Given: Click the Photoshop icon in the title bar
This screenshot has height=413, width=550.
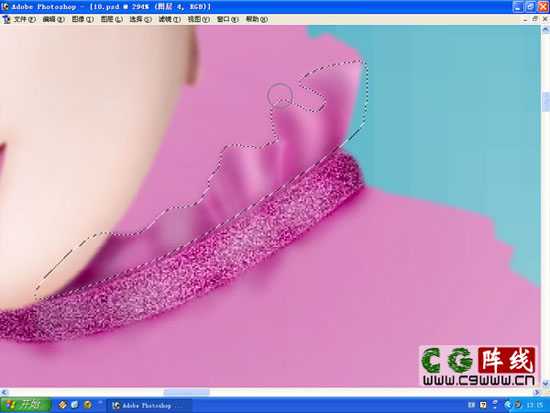Looking at the screenshot, I should click(5, 7).
